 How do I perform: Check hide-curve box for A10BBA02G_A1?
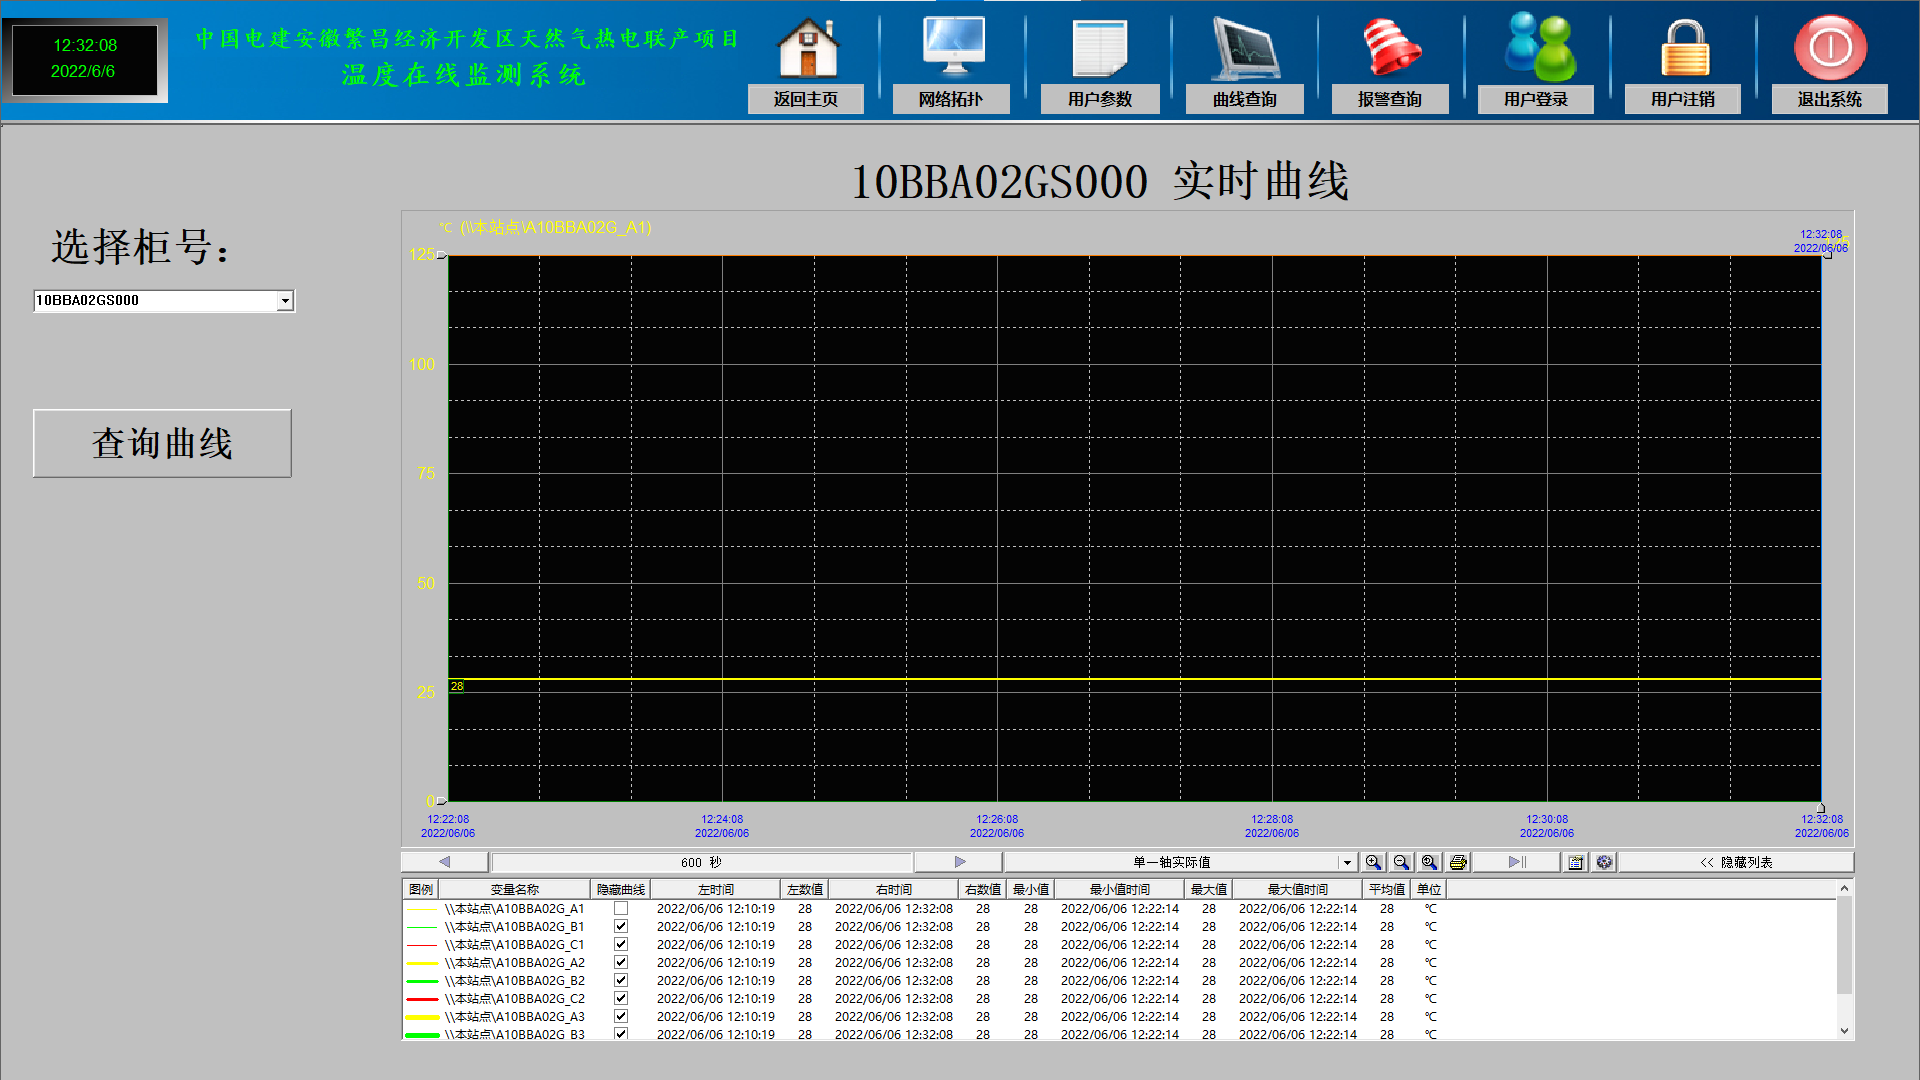pos(621,909)
